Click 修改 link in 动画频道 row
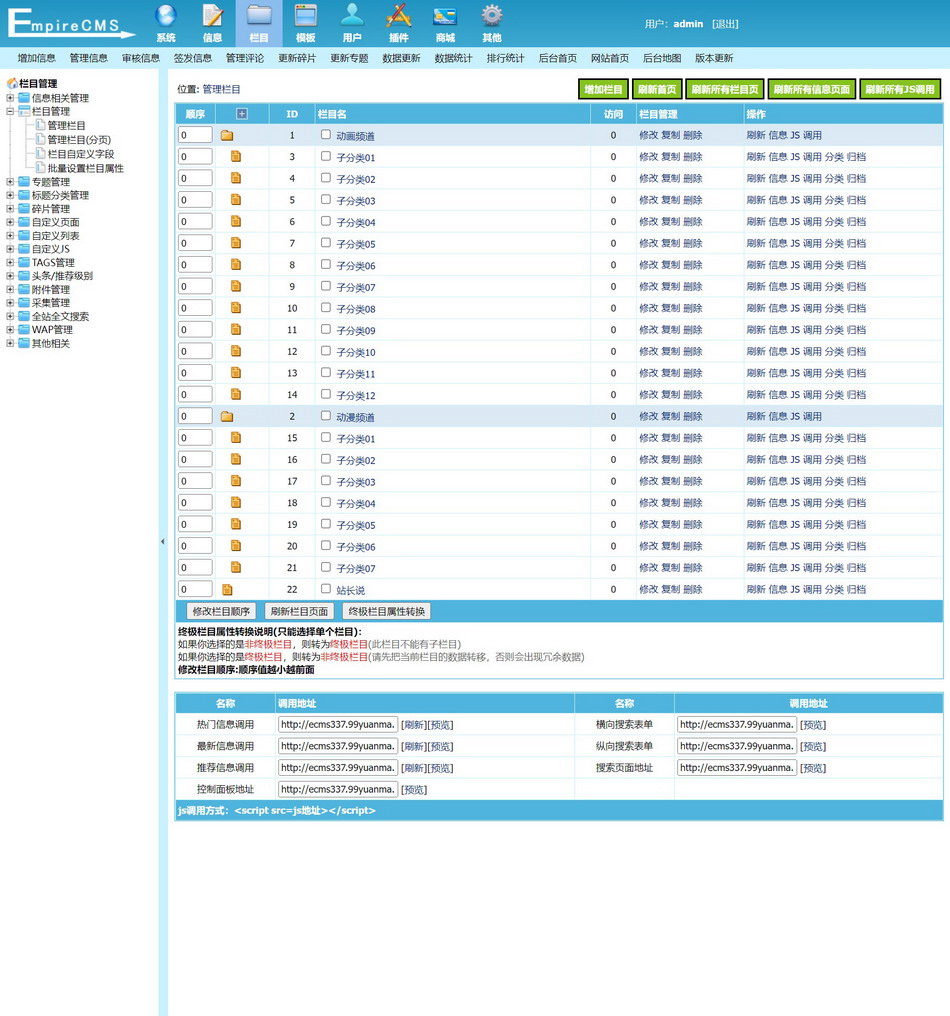The height and width of the screenshot is (1016, 950). pyautogui.click(x=649, y=135)
